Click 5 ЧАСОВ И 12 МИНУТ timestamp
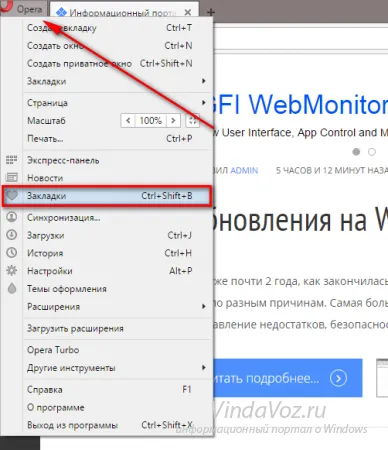The image size is (388, 450). tap(332, 170)
